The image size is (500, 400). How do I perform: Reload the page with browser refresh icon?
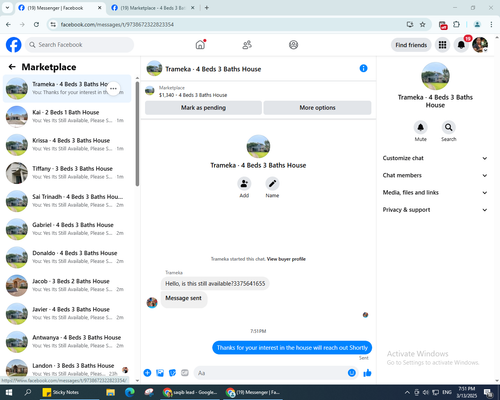(36, 24)
